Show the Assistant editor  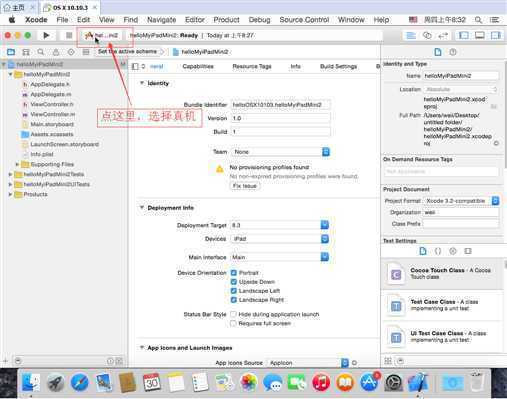[427, 35]
